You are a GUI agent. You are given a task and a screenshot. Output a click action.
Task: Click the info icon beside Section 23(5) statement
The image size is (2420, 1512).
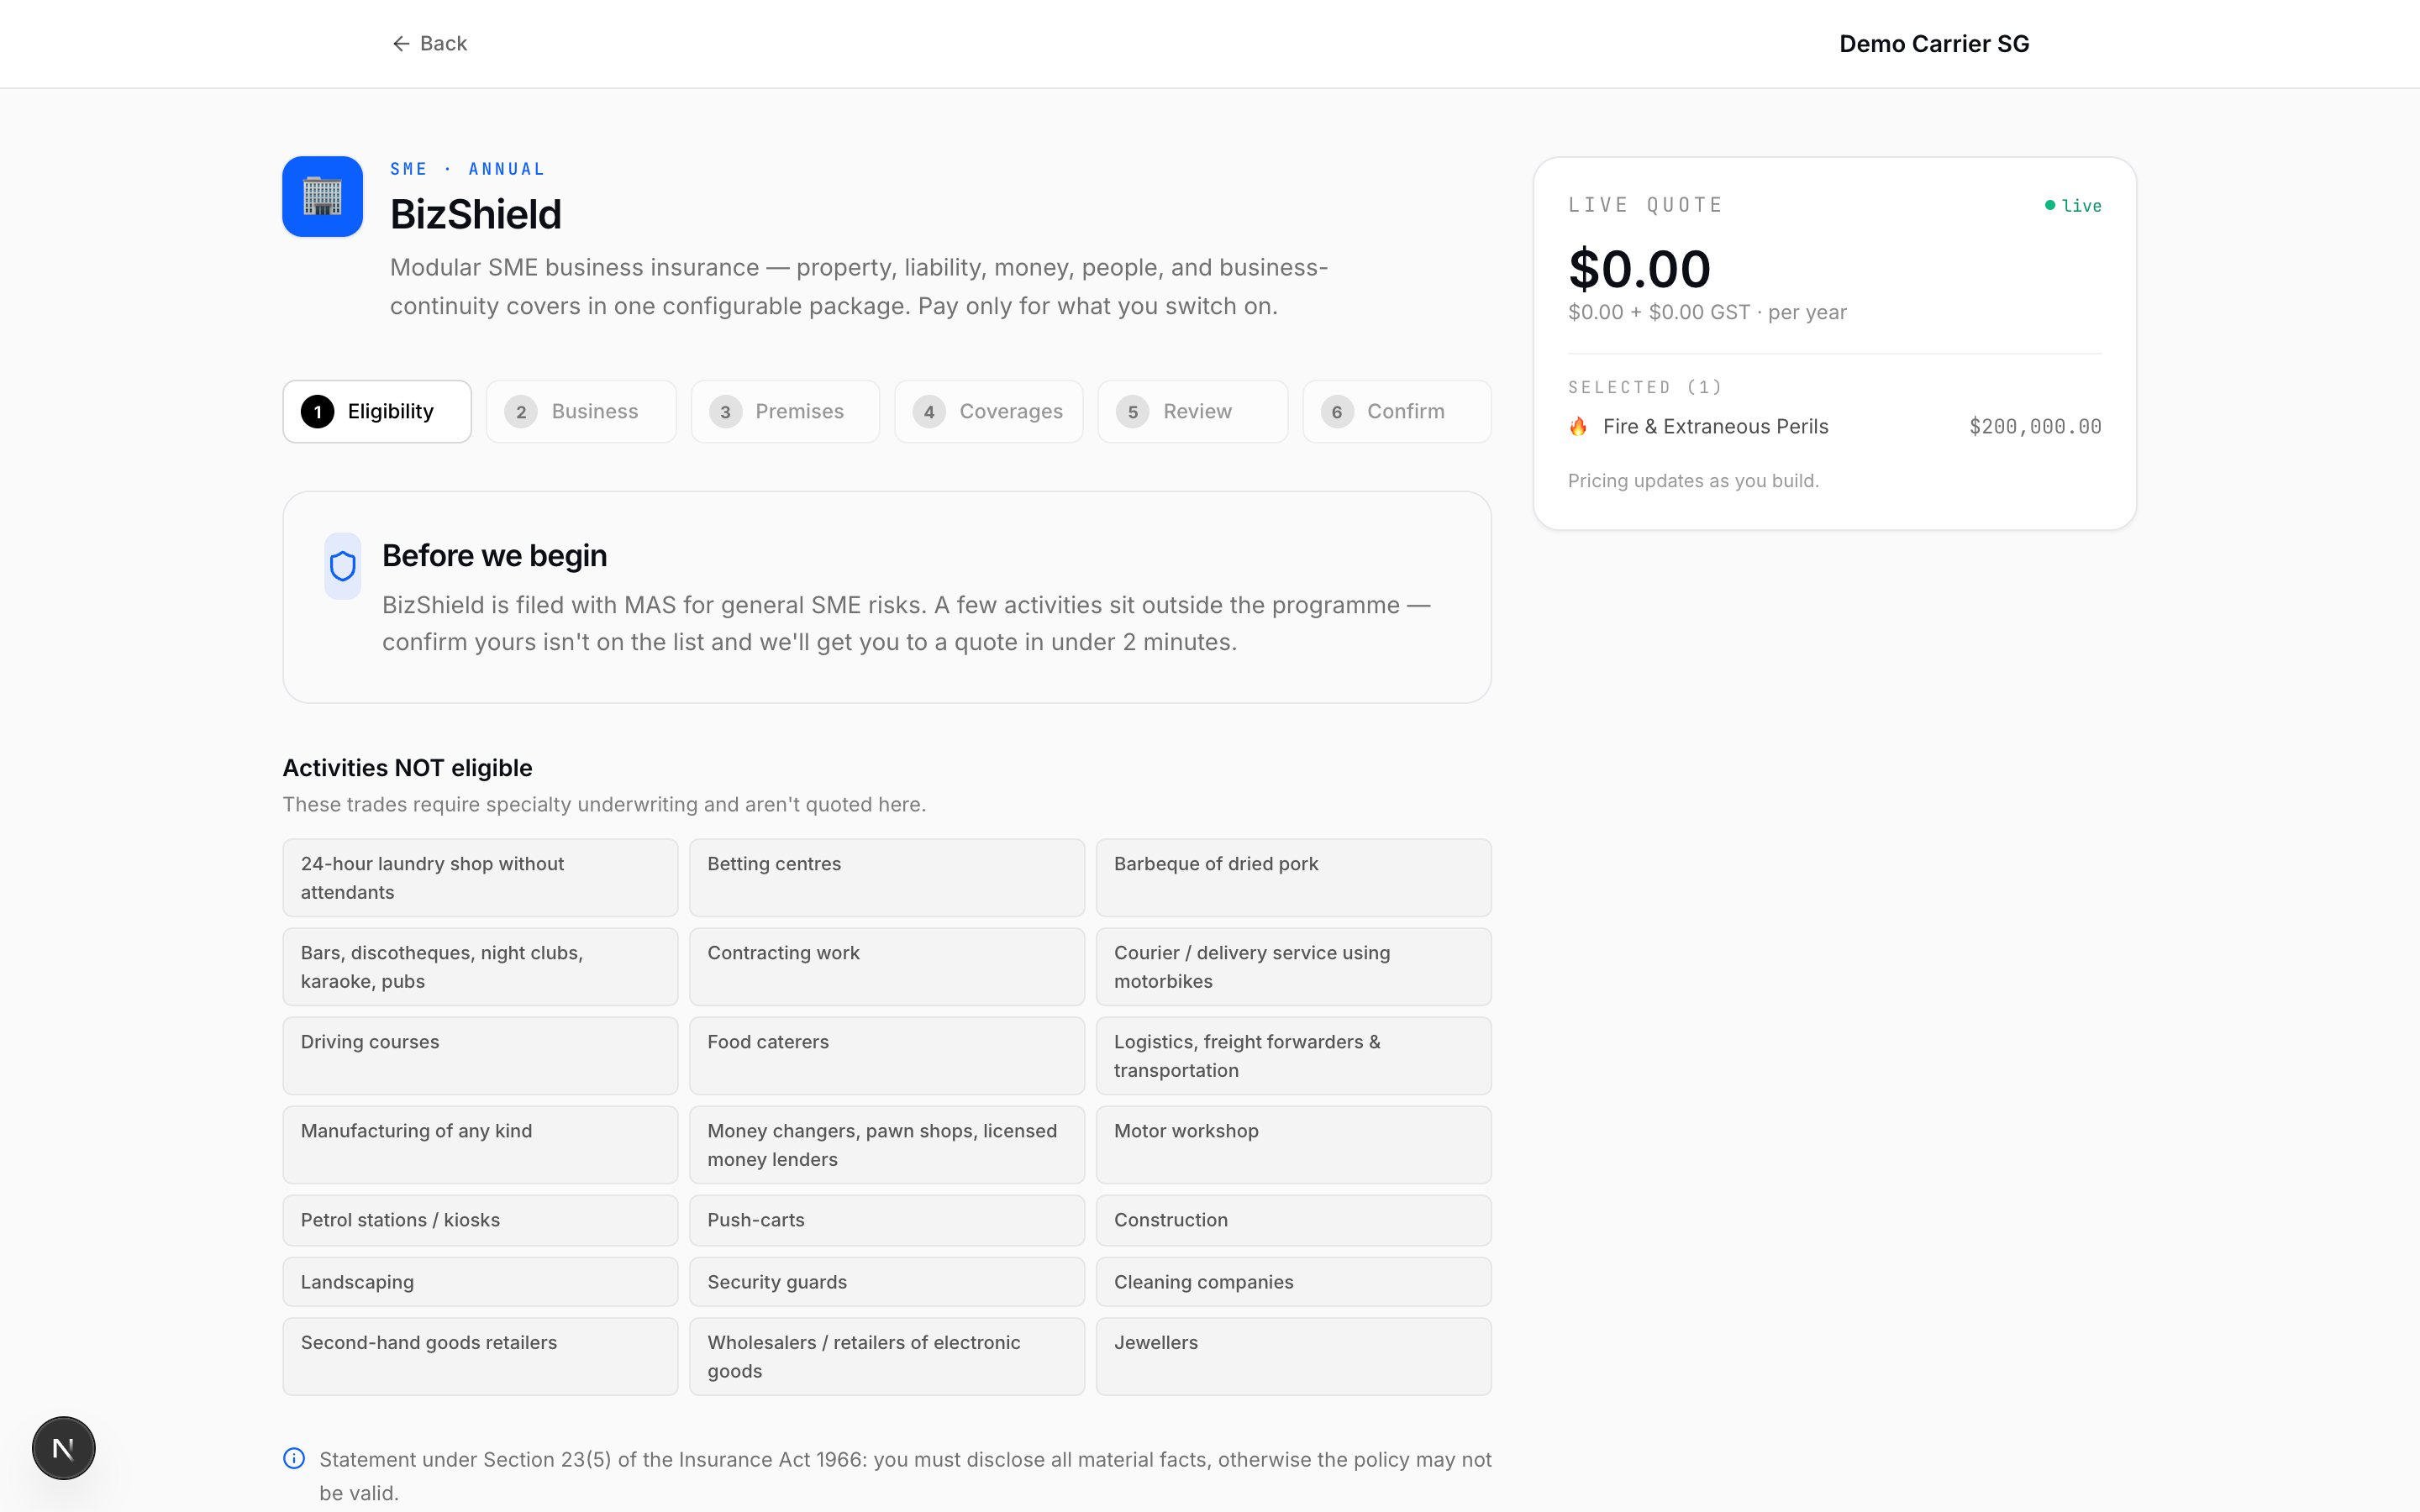(x=294, y=1458)
